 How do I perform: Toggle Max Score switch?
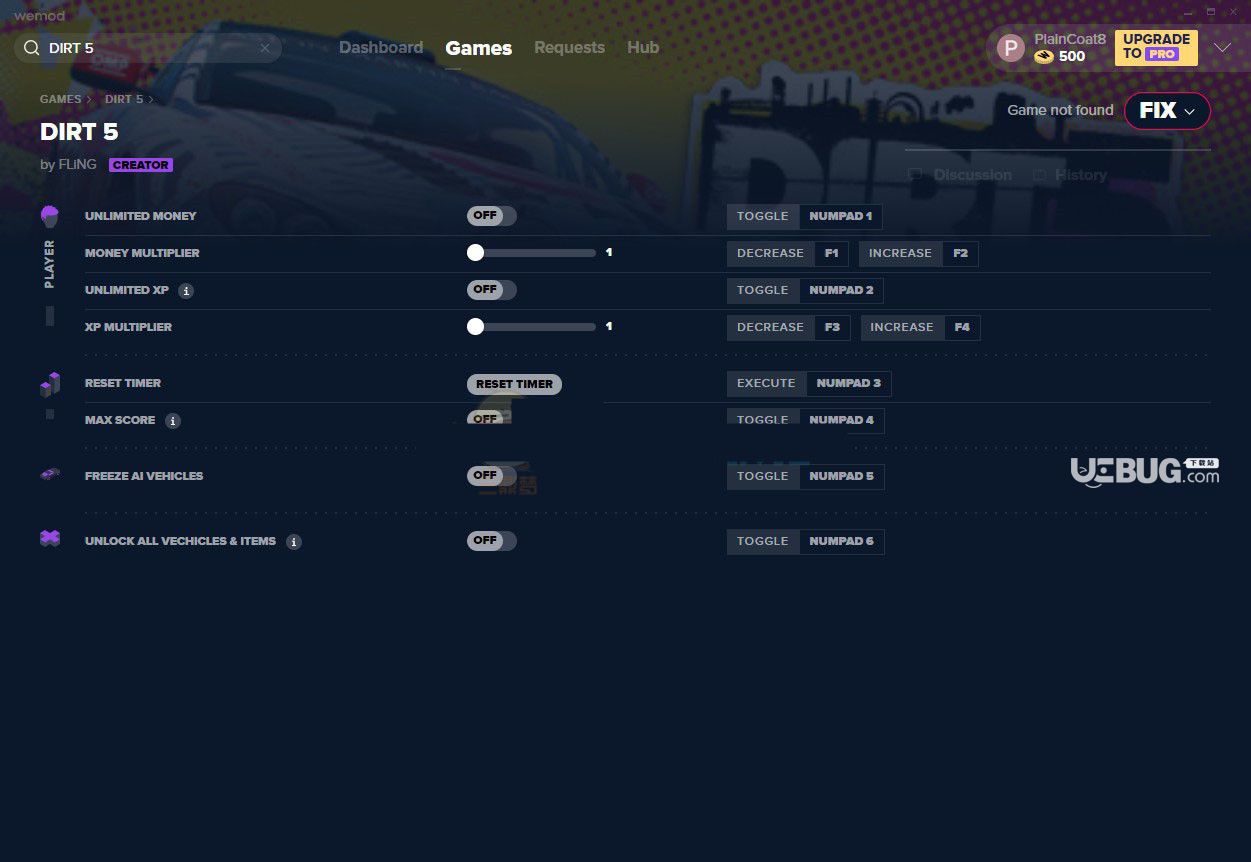coord(492,418)
